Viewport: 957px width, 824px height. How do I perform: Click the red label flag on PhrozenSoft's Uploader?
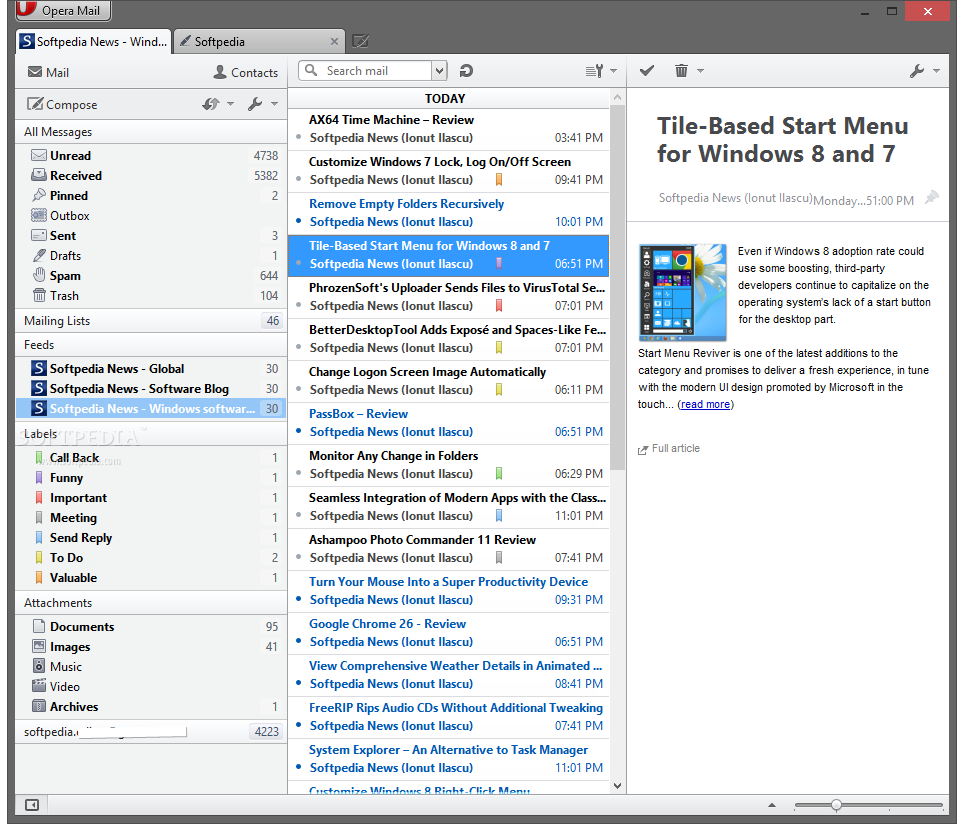pos(499,305)
